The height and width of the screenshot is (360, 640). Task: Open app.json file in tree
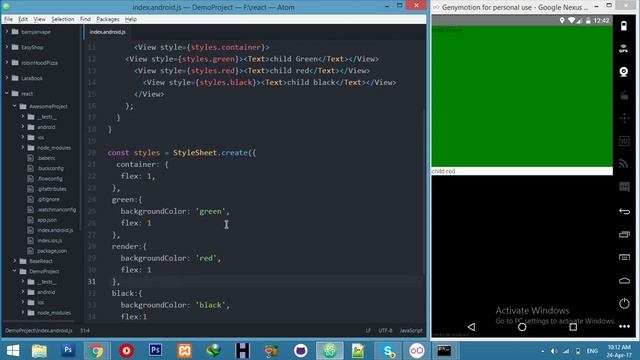[x=47, y=220]
